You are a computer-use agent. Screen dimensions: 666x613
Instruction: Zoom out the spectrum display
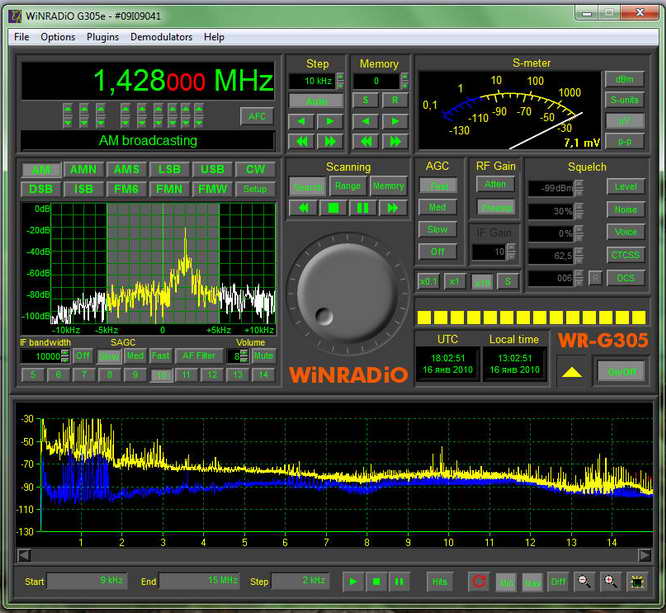pyautogui.click(x=585, y=581)
